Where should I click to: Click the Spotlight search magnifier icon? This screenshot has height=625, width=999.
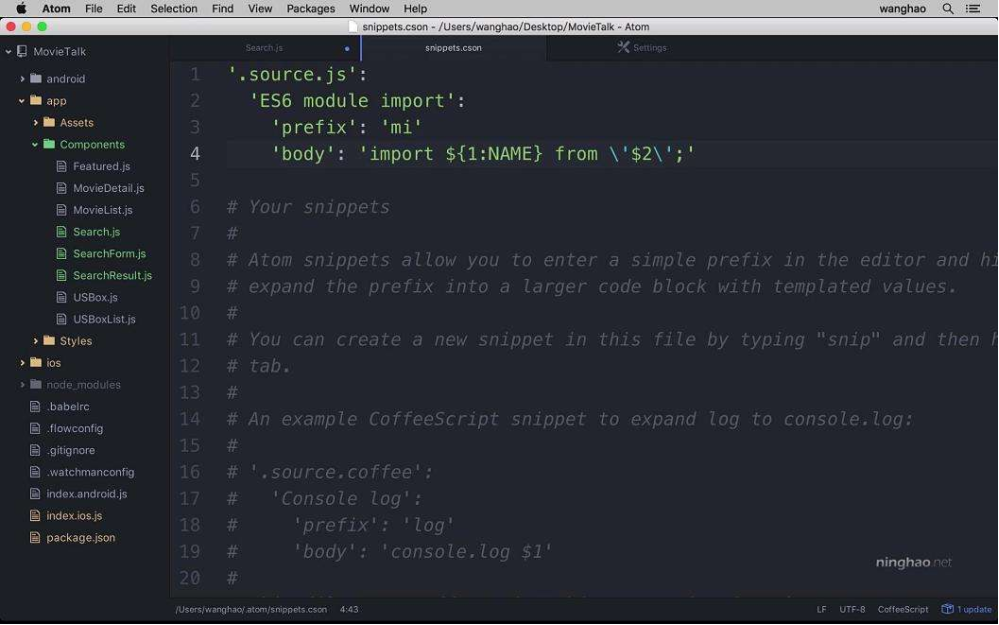click(948, 9)
